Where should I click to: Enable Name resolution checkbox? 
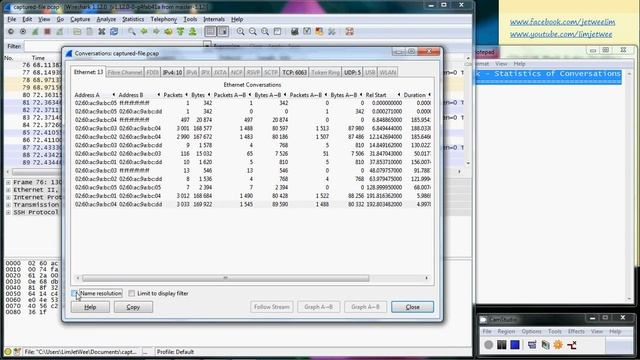pyautogui.click(x=74, y=293)
